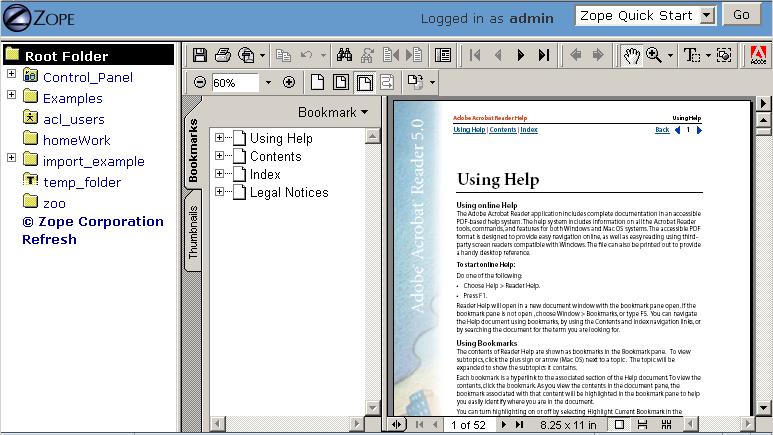
Task: Open the zoo folder link
Action: (54, 204)
